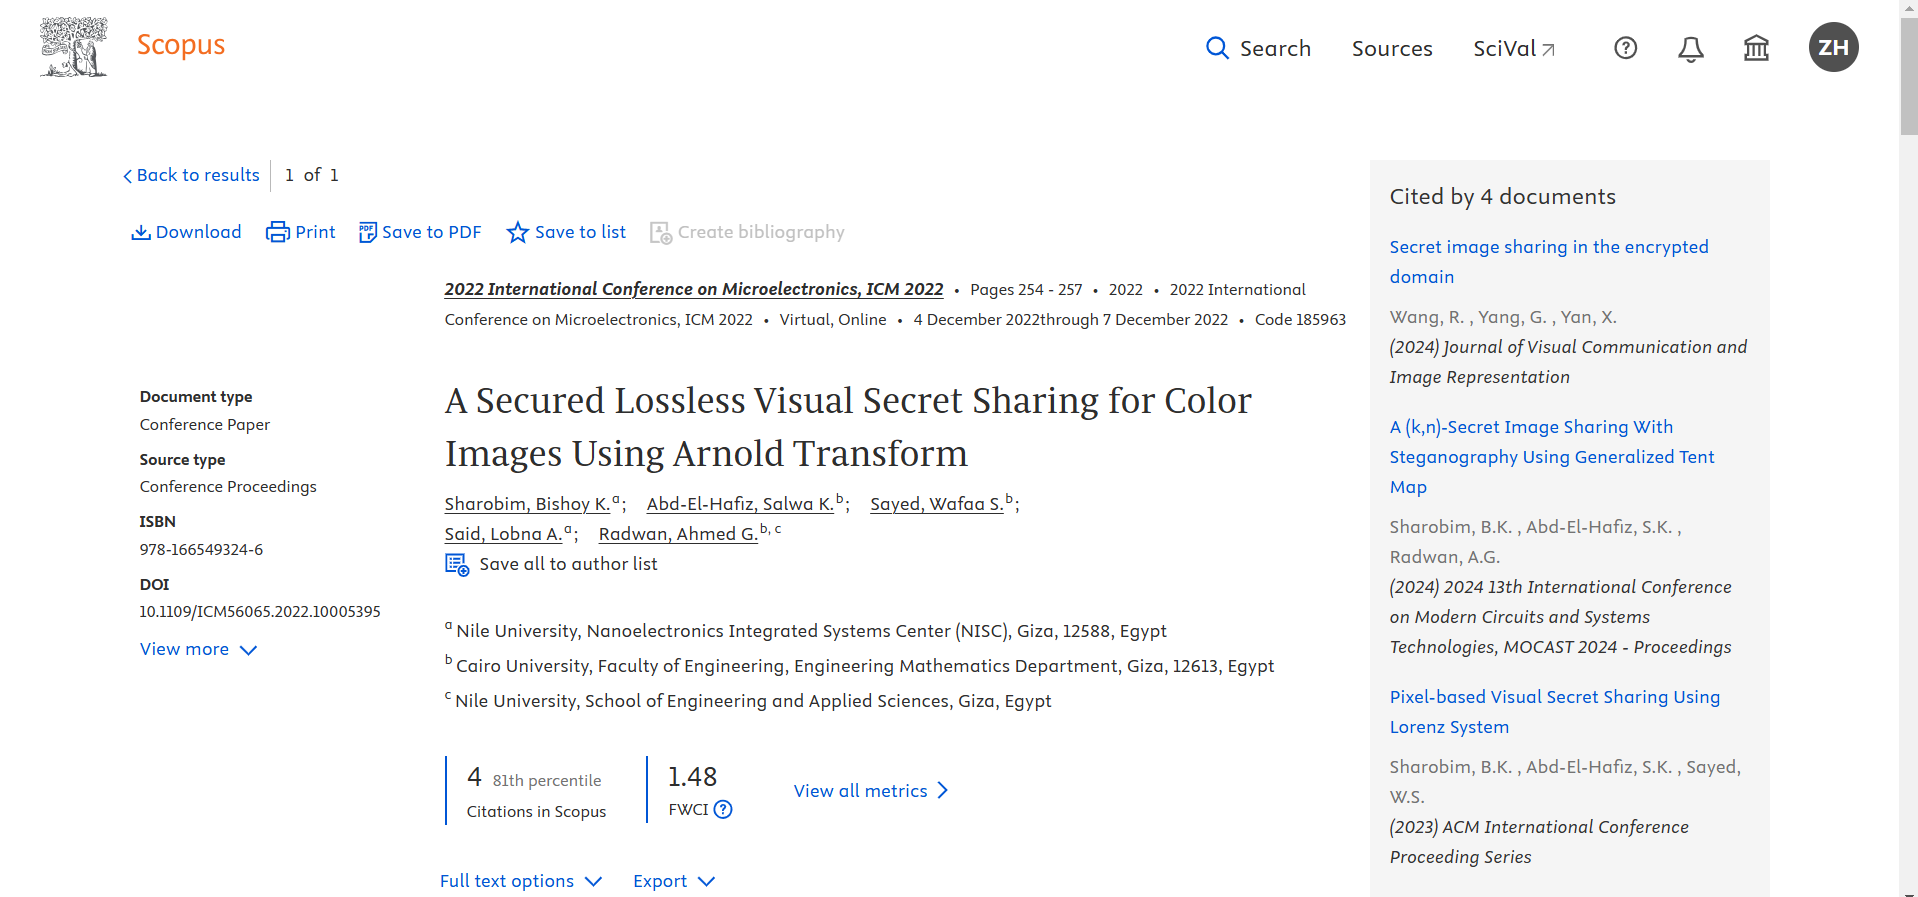The image size is (1918, 897).
Task: Open the Export dropdown
Action: [673, 881]
